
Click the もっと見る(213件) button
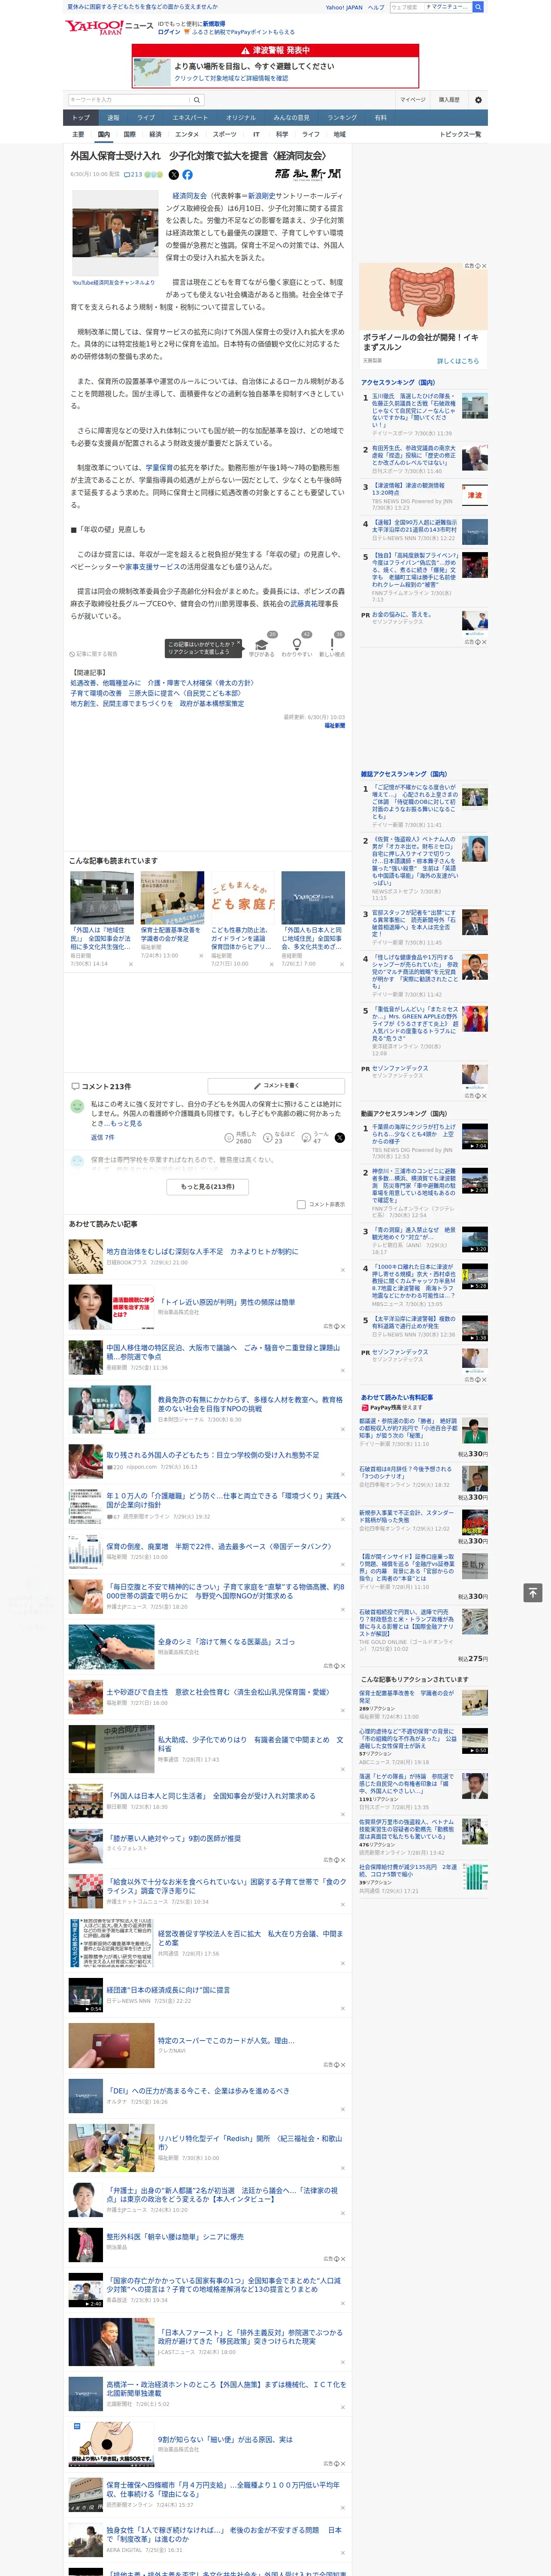point(208,1187)
